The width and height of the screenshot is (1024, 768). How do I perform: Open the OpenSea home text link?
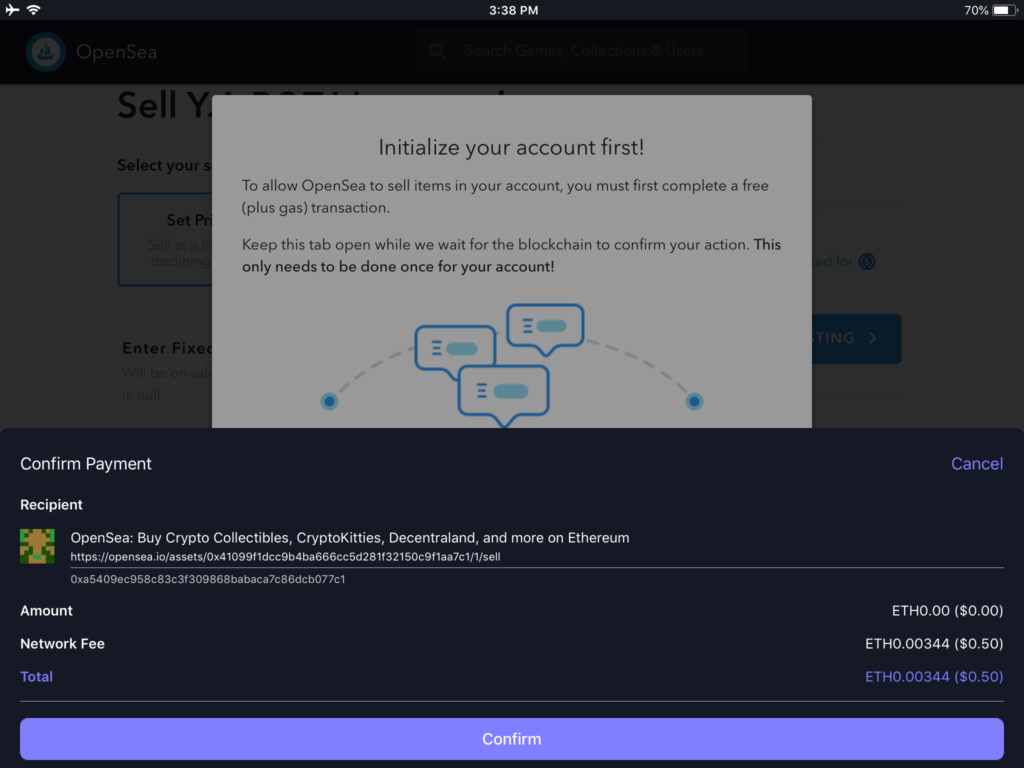coord(116,52)
